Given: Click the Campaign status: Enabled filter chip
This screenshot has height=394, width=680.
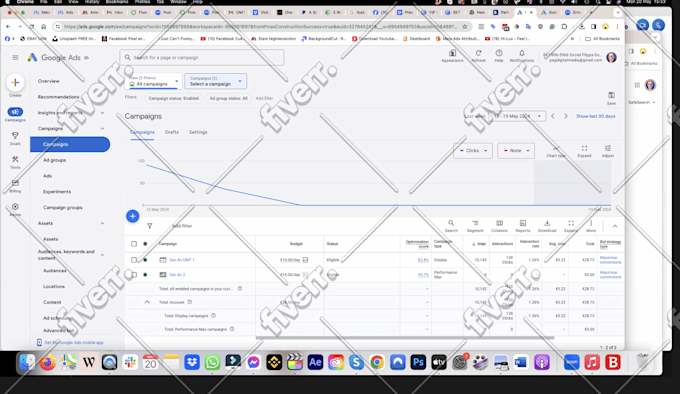Looking at the screenshot, I should (173, 98).
